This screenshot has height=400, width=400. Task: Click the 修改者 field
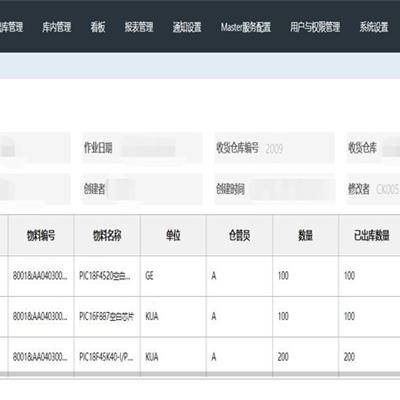pyautogui.click(x=373, y=189)
